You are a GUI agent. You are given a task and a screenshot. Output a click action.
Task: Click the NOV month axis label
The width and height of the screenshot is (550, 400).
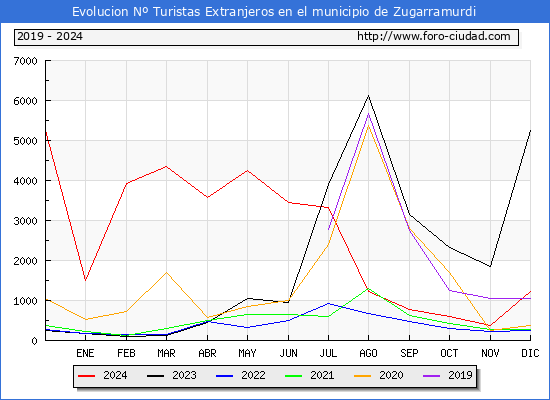tap(490, 353)
